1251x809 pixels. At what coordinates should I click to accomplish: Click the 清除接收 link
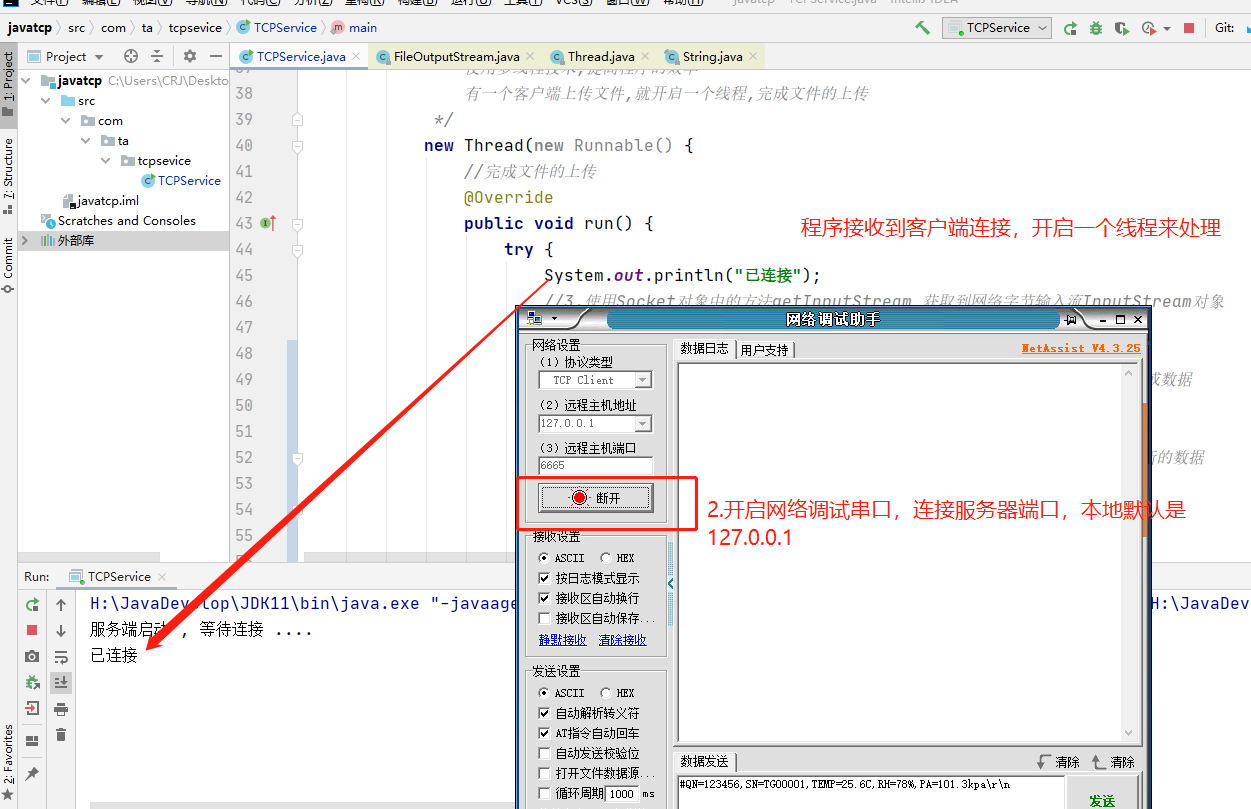[623, 638]
